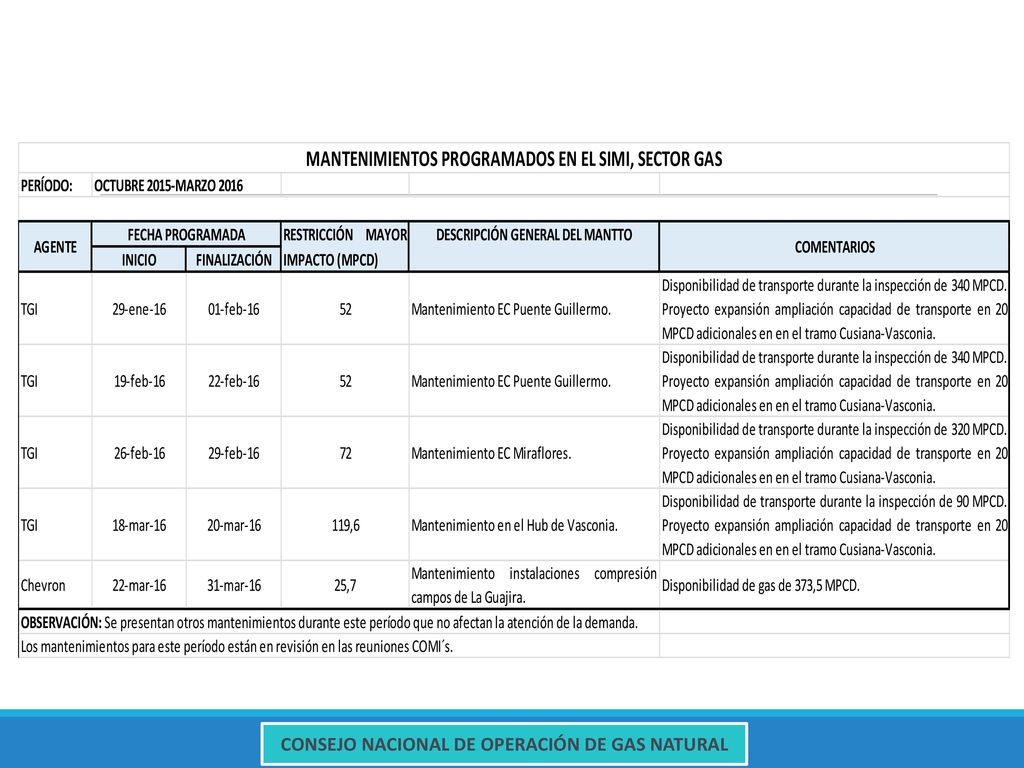Click the FECHA PROGRAMADA header

pyautogui.click(x=186, y=234)
